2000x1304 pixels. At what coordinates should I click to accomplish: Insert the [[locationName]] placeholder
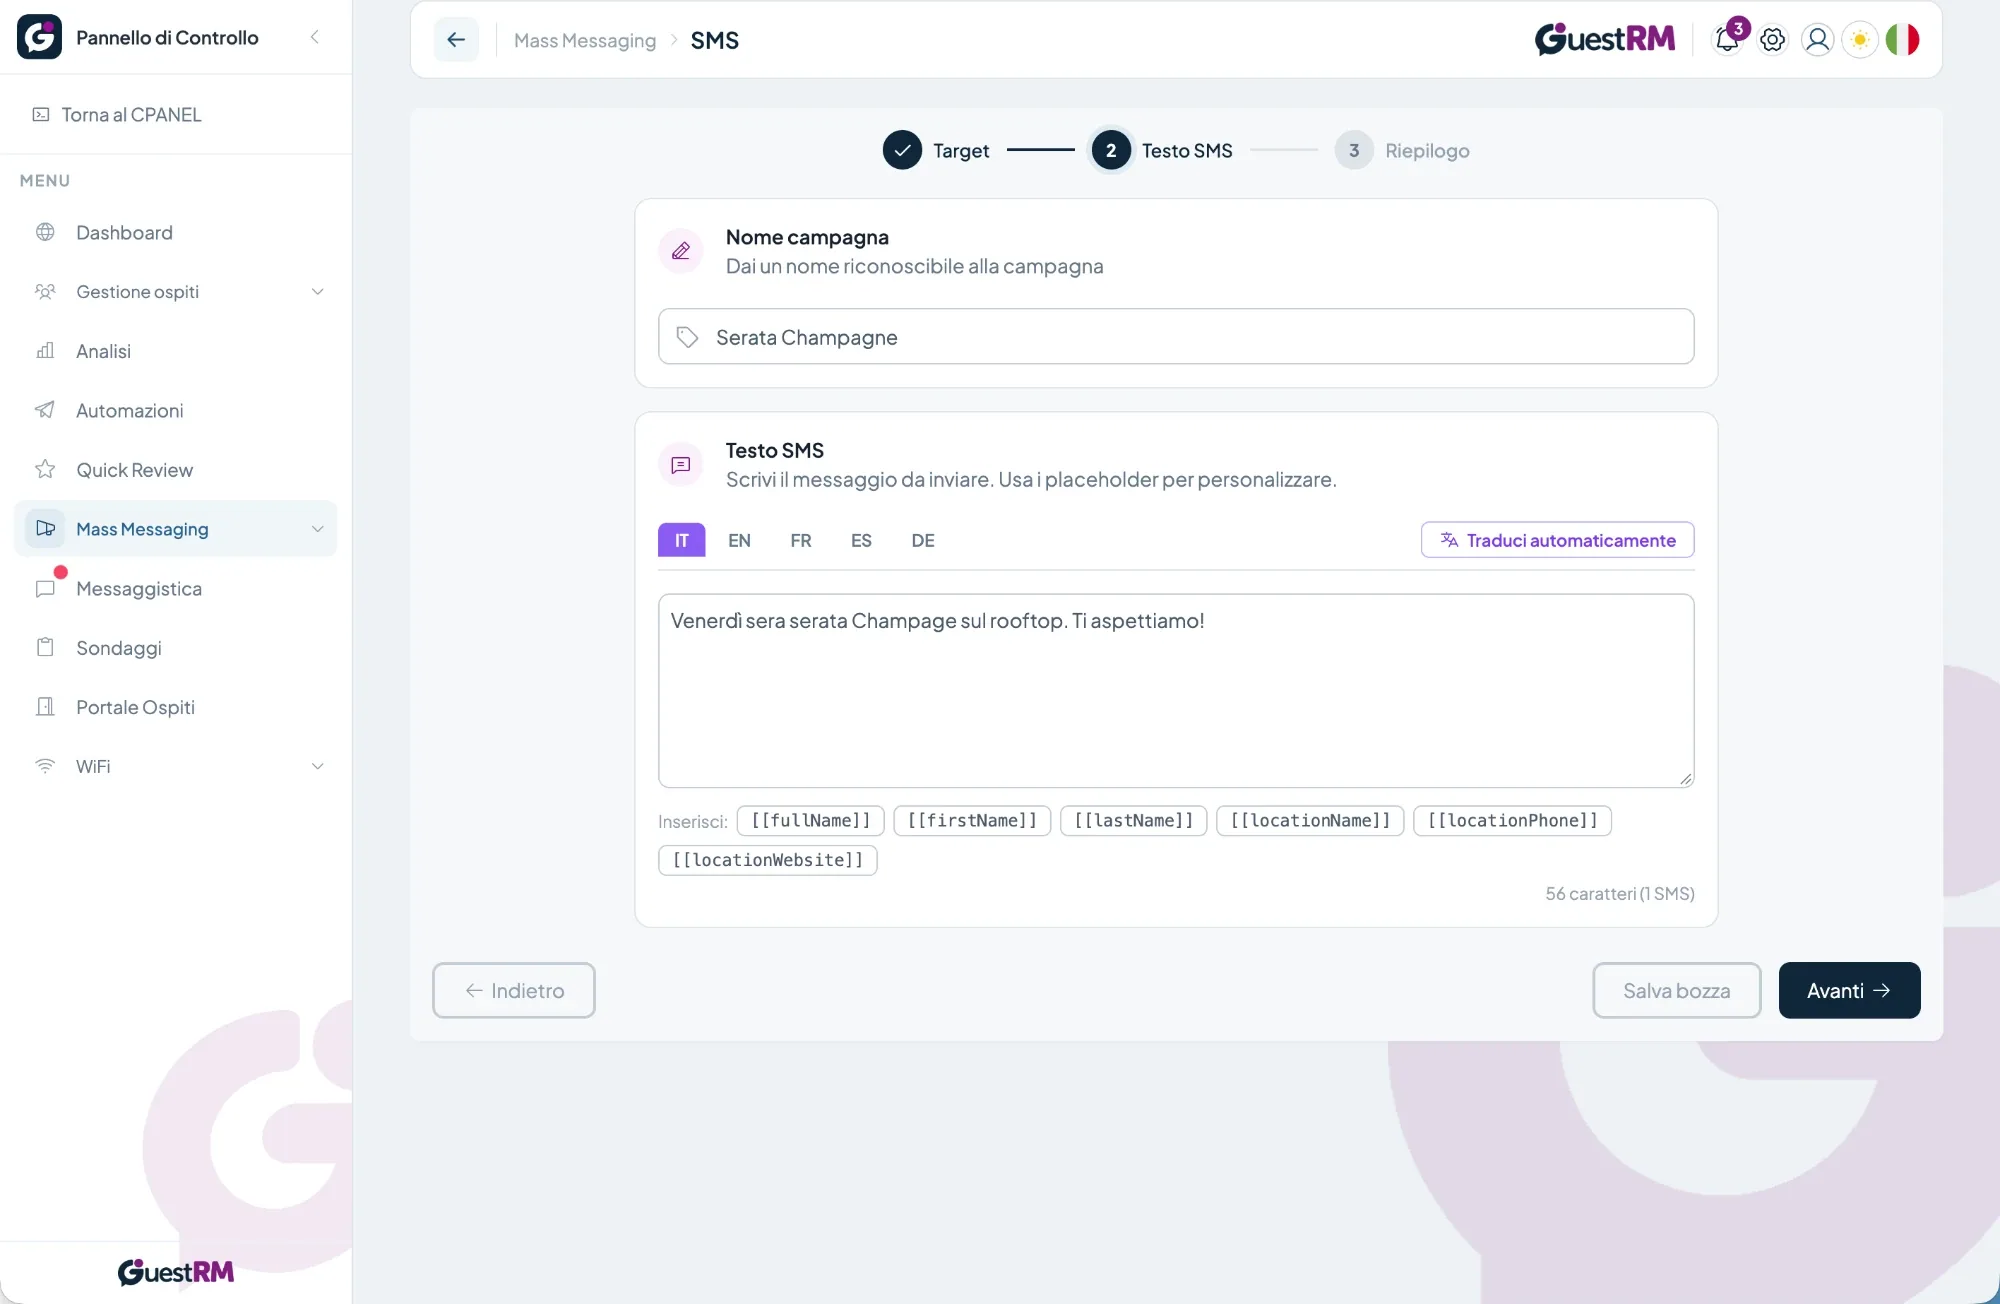click(x=1310, y=821)
